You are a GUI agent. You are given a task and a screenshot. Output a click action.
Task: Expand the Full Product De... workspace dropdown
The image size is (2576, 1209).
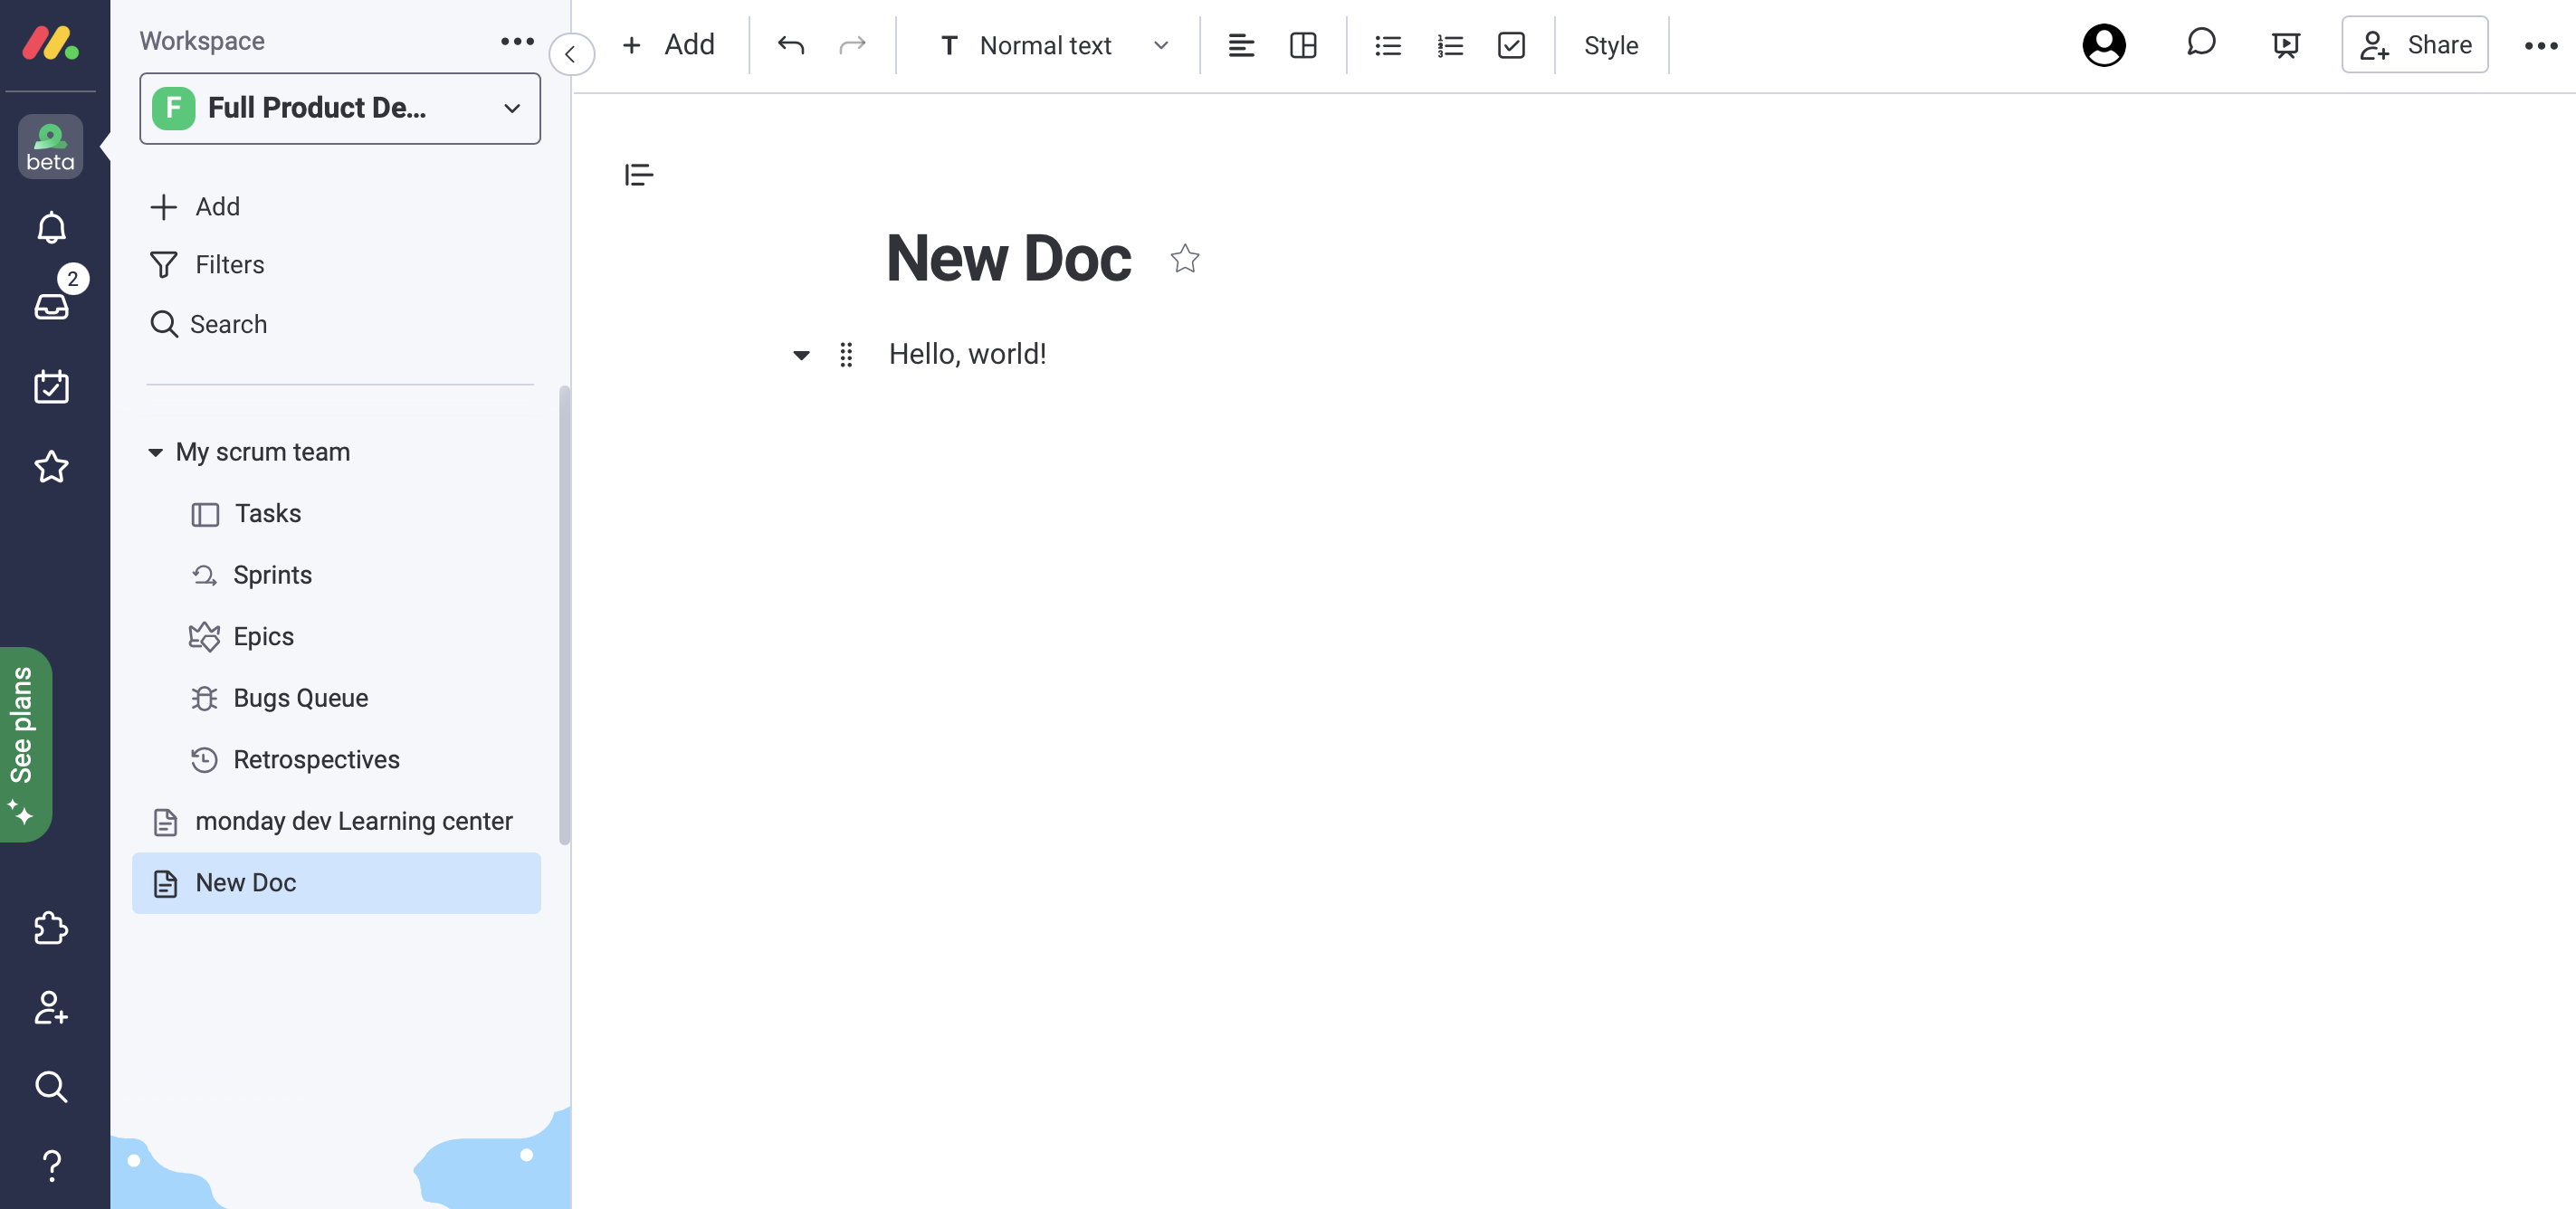(x=512, y=109)
